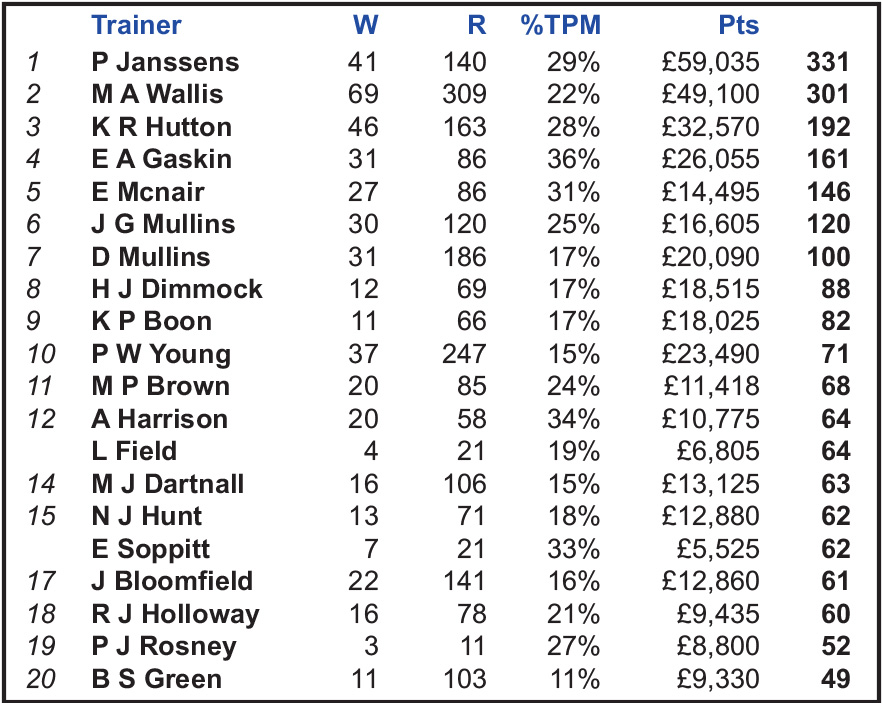Click rank 20 for B S Green
882x703 pixels.
tap(41, 678)
